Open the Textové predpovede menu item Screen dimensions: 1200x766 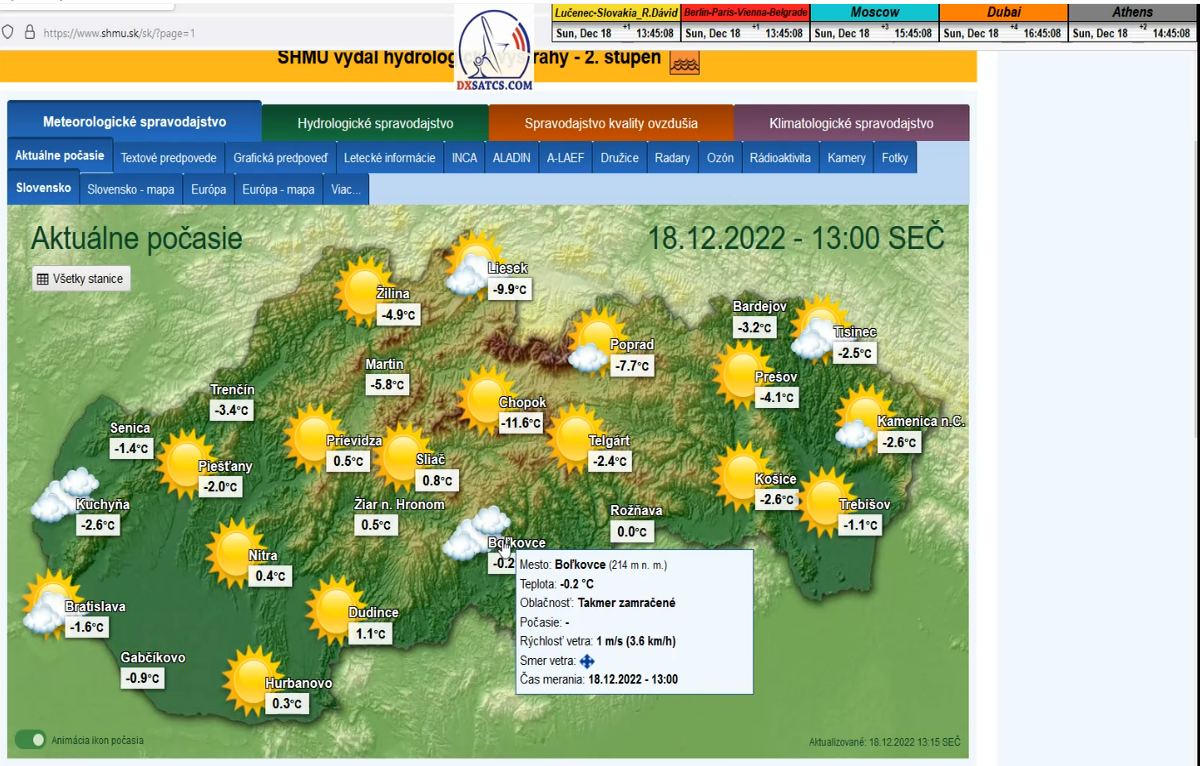(x=169, y=158)
